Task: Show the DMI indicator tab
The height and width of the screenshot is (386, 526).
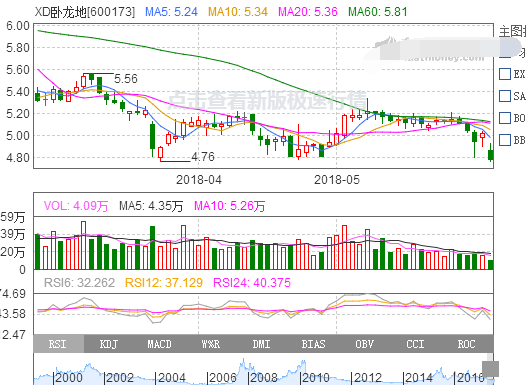Action: pos(262,344)
